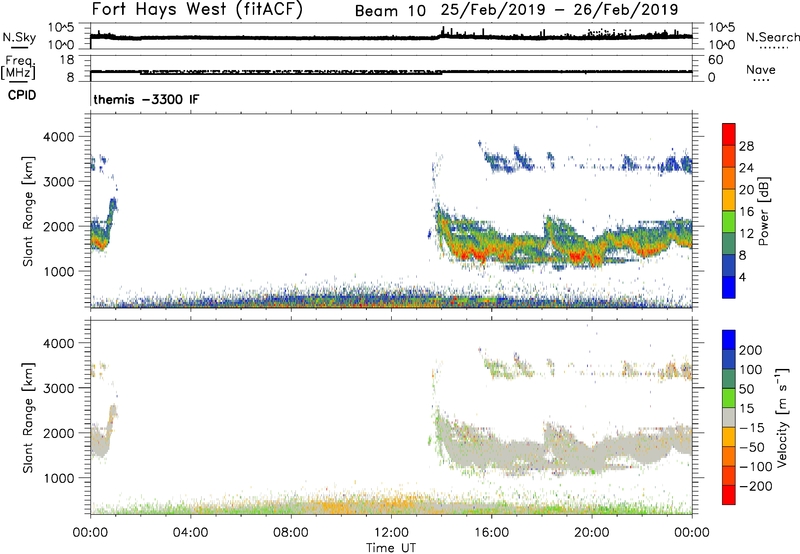
Task: Click the '200' value on Velocity colorbar
Action: [x=751, y=350]
